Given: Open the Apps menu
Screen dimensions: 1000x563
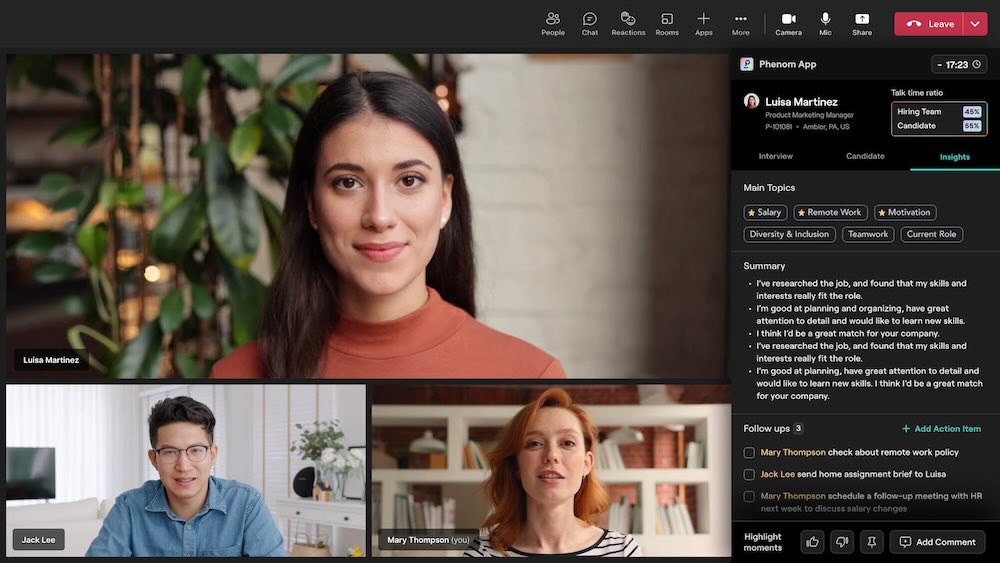Looking at the screenshot, I should (x=703, y=24).
